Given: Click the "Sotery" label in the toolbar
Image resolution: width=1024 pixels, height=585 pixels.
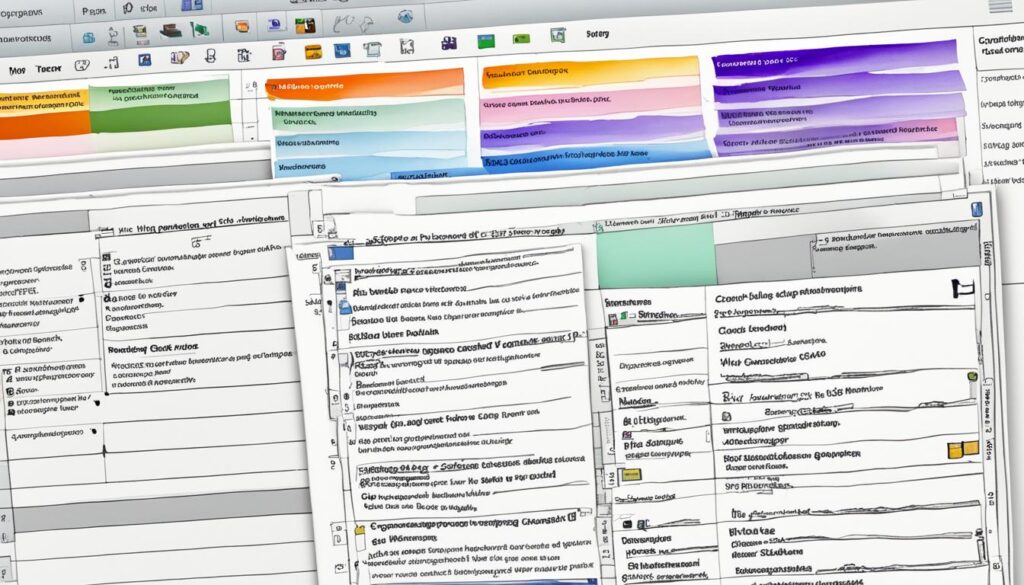Looking at the screenshot, I should 597,34.
